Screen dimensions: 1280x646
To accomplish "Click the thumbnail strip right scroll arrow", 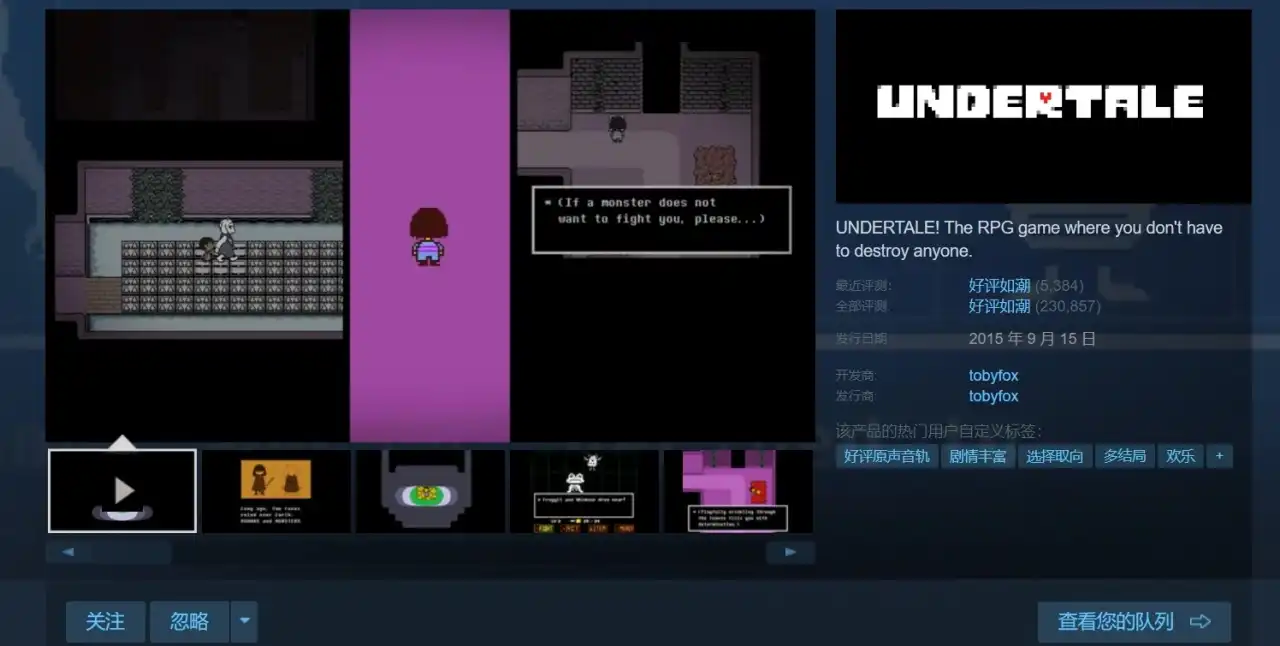I will (791, 552).
